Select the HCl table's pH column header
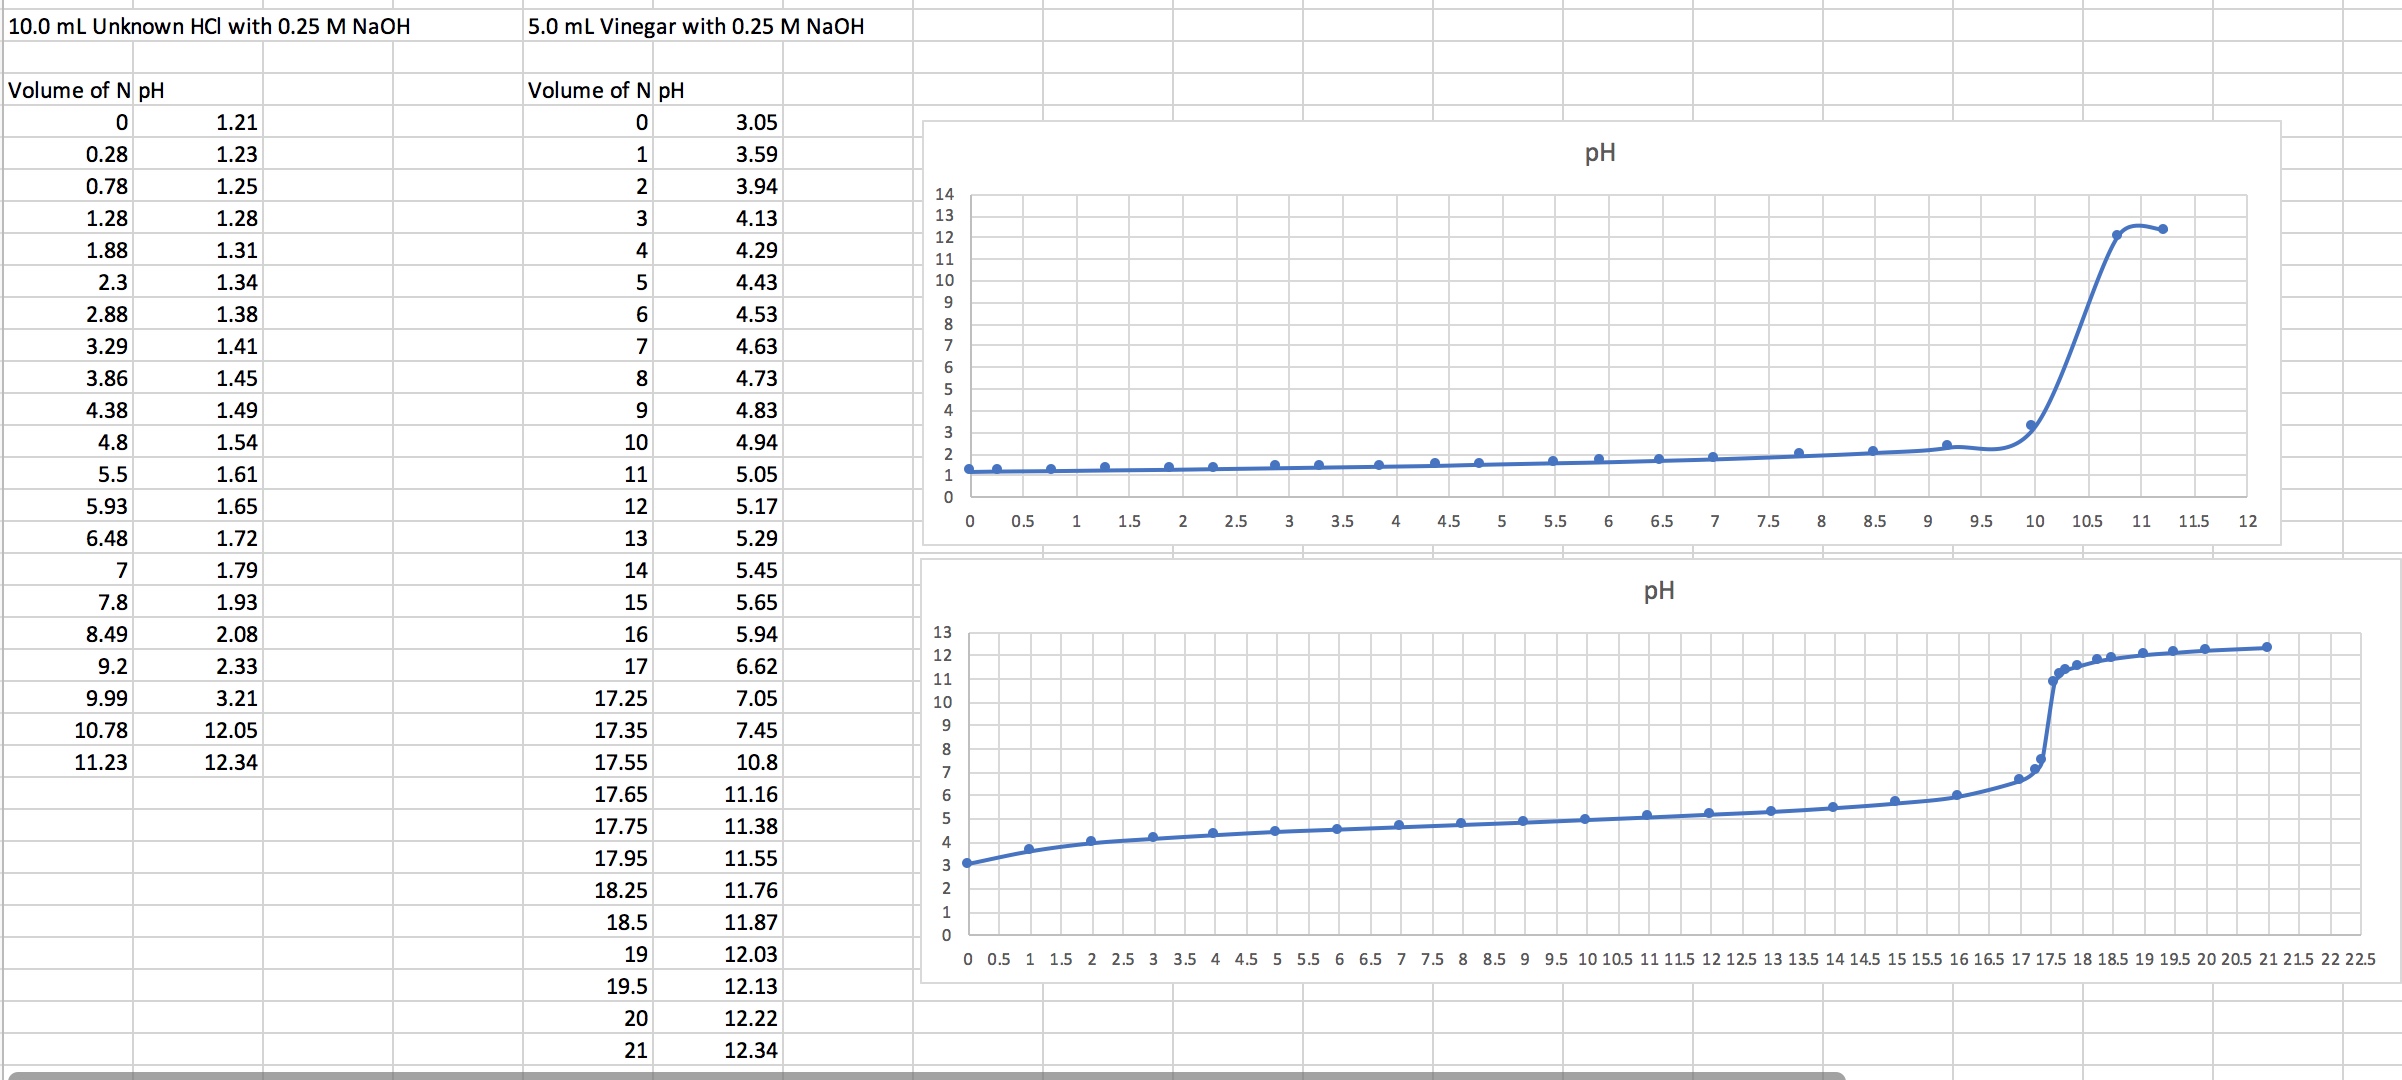Image resolution: width=2402 pixels, height=1080 pixels. pos(152,90)
